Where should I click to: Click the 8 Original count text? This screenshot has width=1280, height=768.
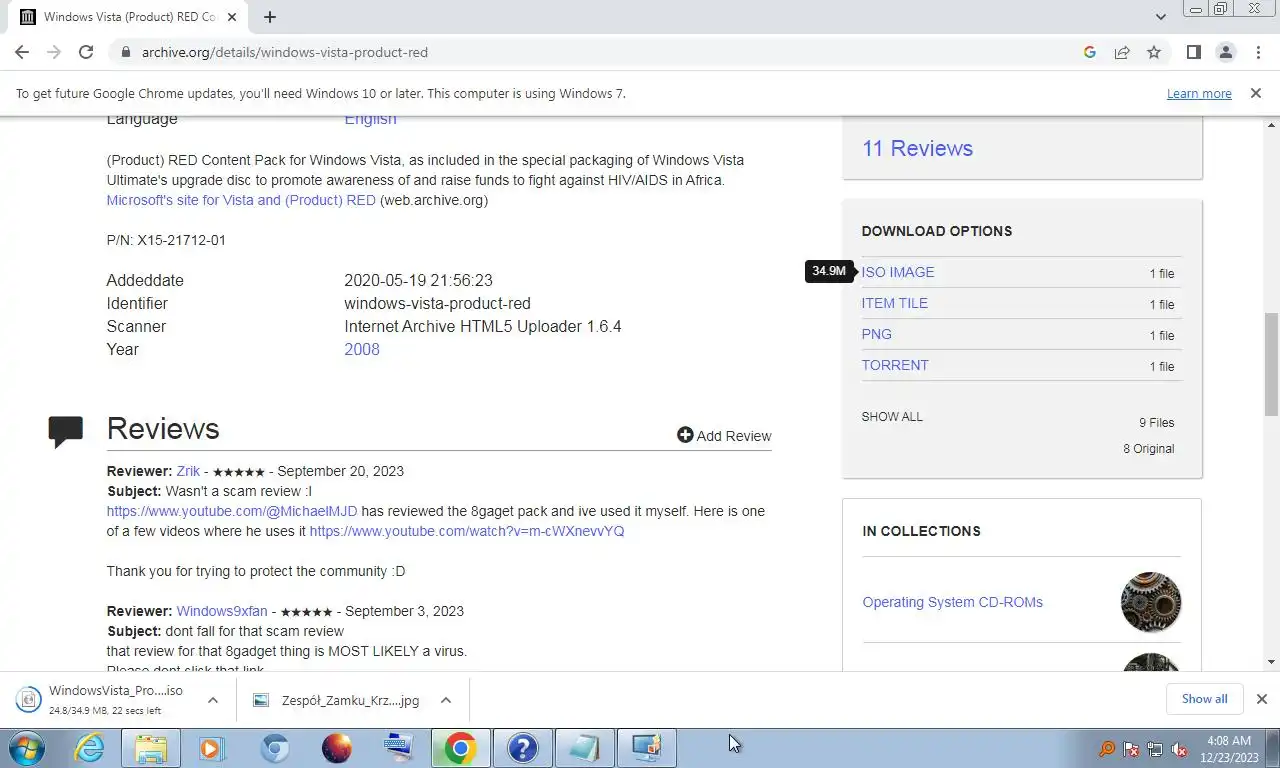click(x=1149, y=449)
